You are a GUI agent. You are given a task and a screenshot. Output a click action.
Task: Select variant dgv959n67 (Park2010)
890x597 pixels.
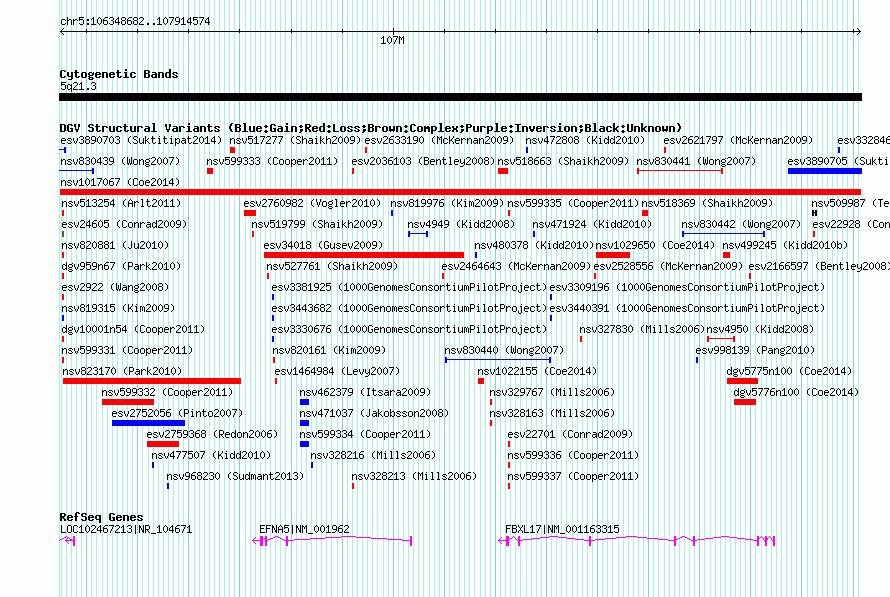click(x=121, y=266)
